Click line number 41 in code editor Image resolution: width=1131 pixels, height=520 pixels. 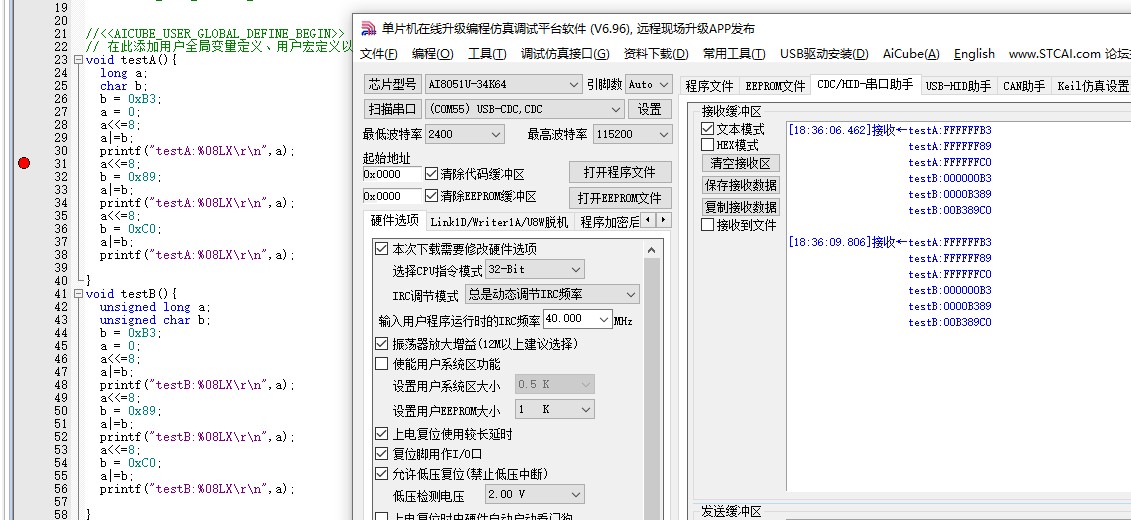61,294
